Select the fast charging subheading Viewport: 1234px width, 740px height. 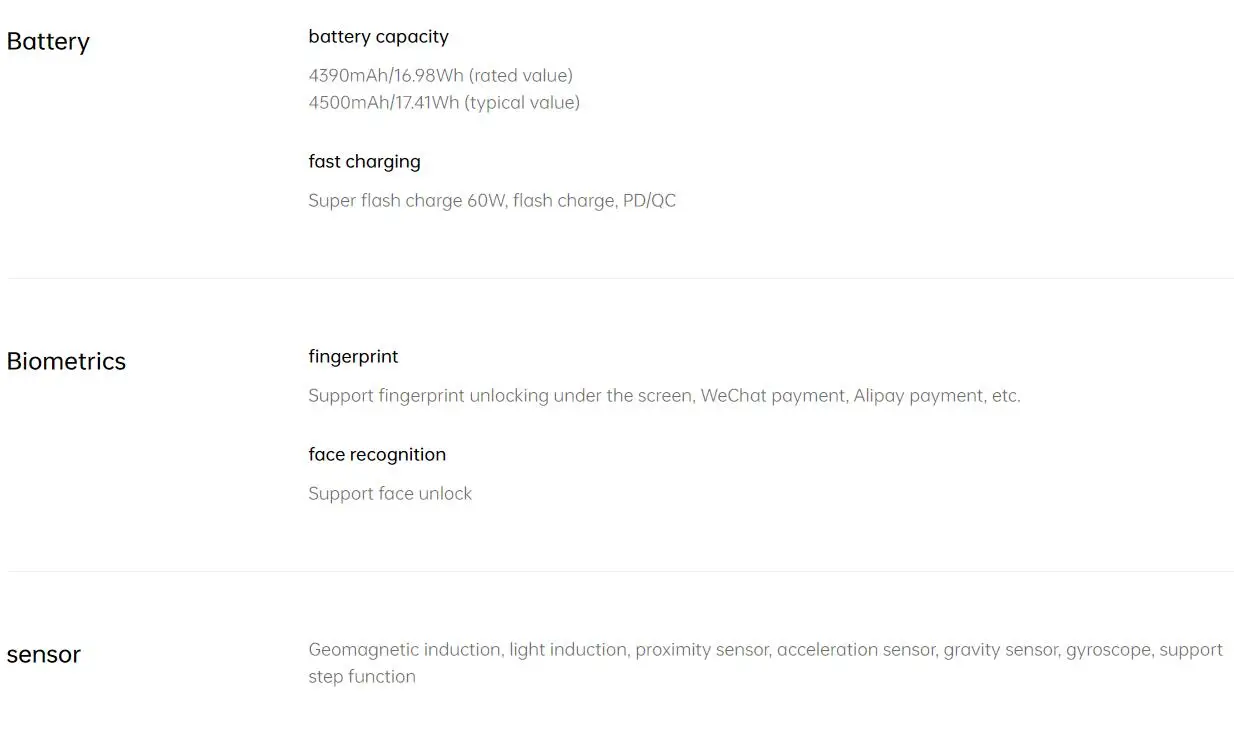[364, 162]
